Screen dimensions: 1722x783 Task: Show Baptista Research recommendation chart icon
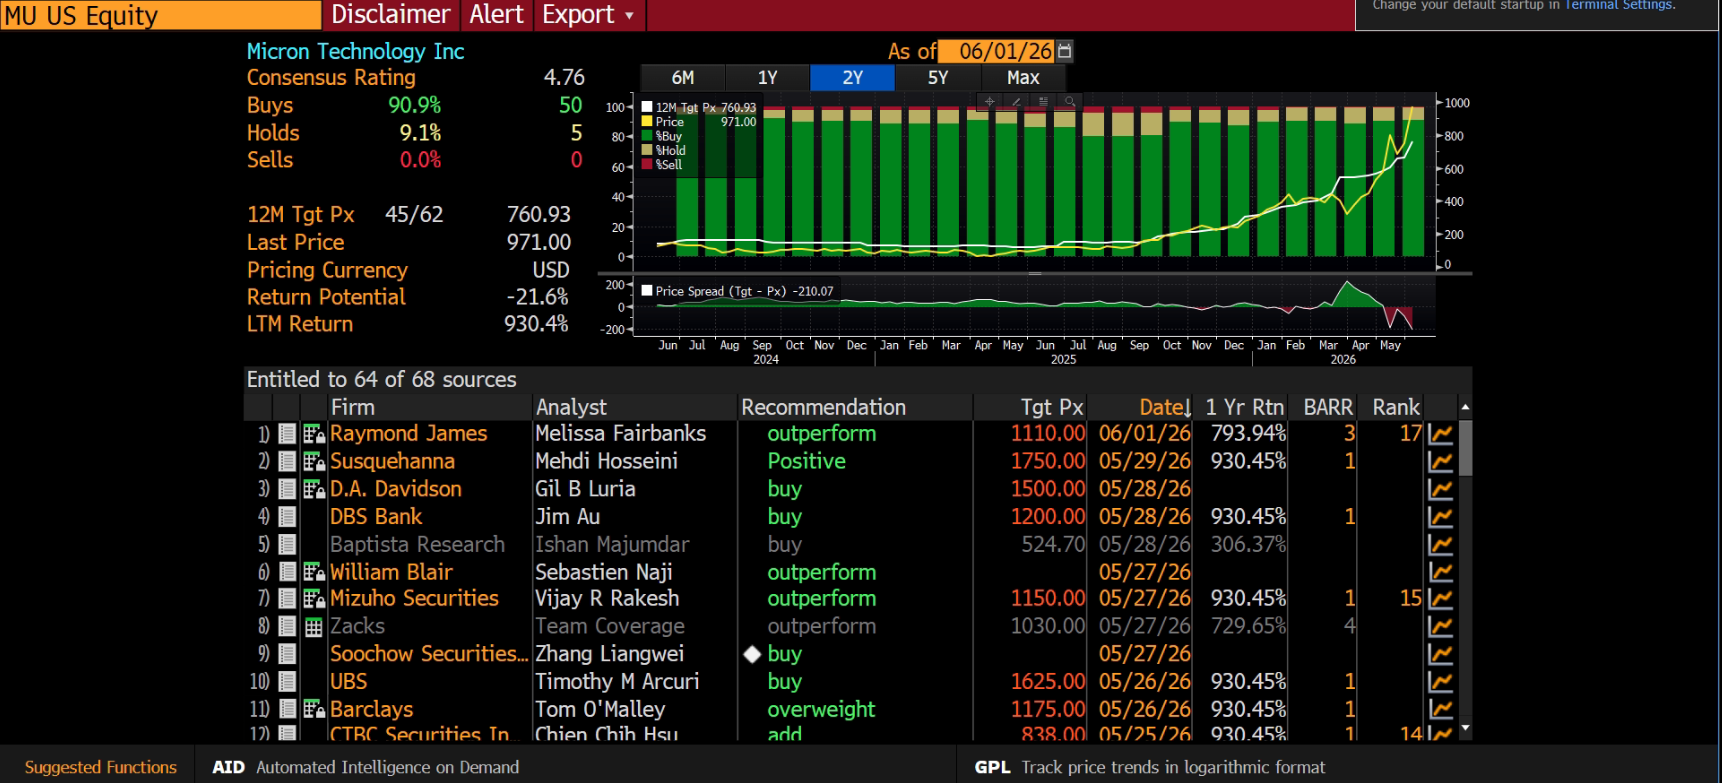click(1440, 545)
